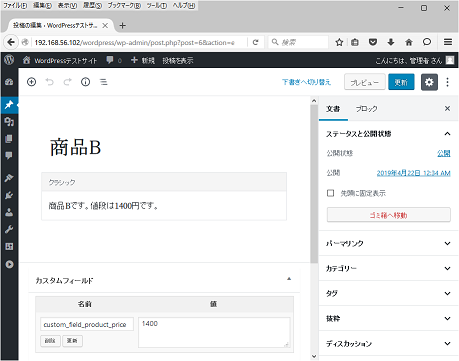Expand the パーマリンク panel
Screen dimensions: 459x361
[x=388, y=243]
